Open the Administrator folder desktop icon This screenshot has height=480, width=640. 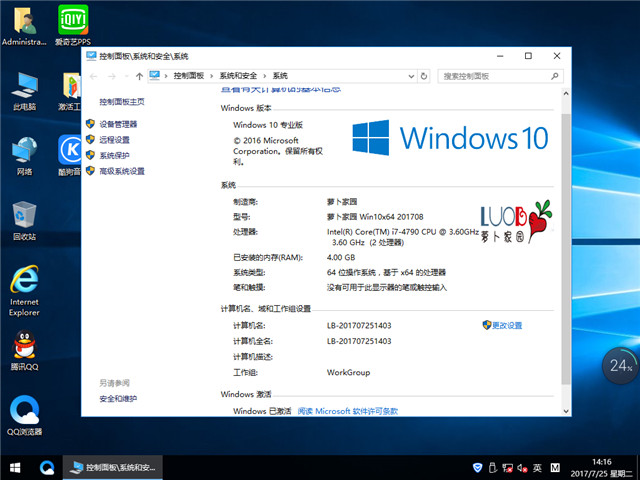[x=24, y=25]
